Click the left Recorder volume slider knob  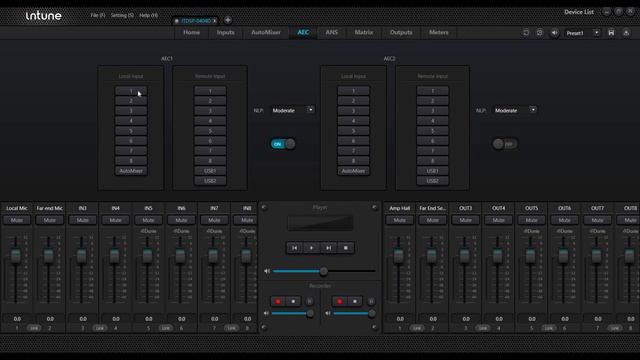tap(310, 313)
